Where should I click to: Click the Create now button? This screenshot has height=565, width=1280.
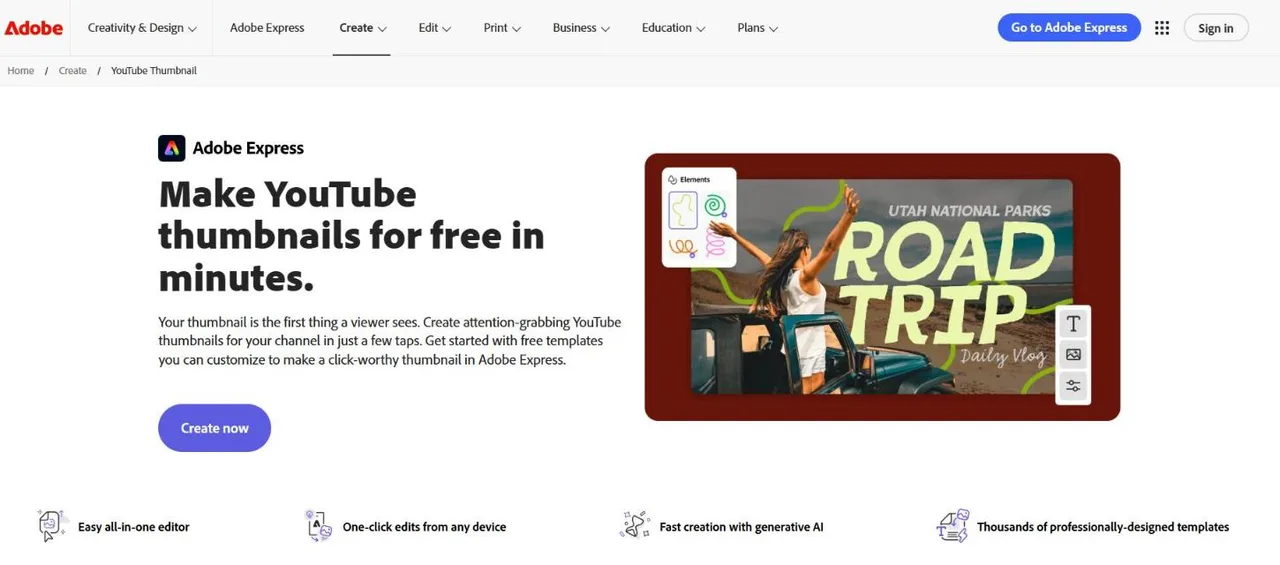(x=214, y=428)
